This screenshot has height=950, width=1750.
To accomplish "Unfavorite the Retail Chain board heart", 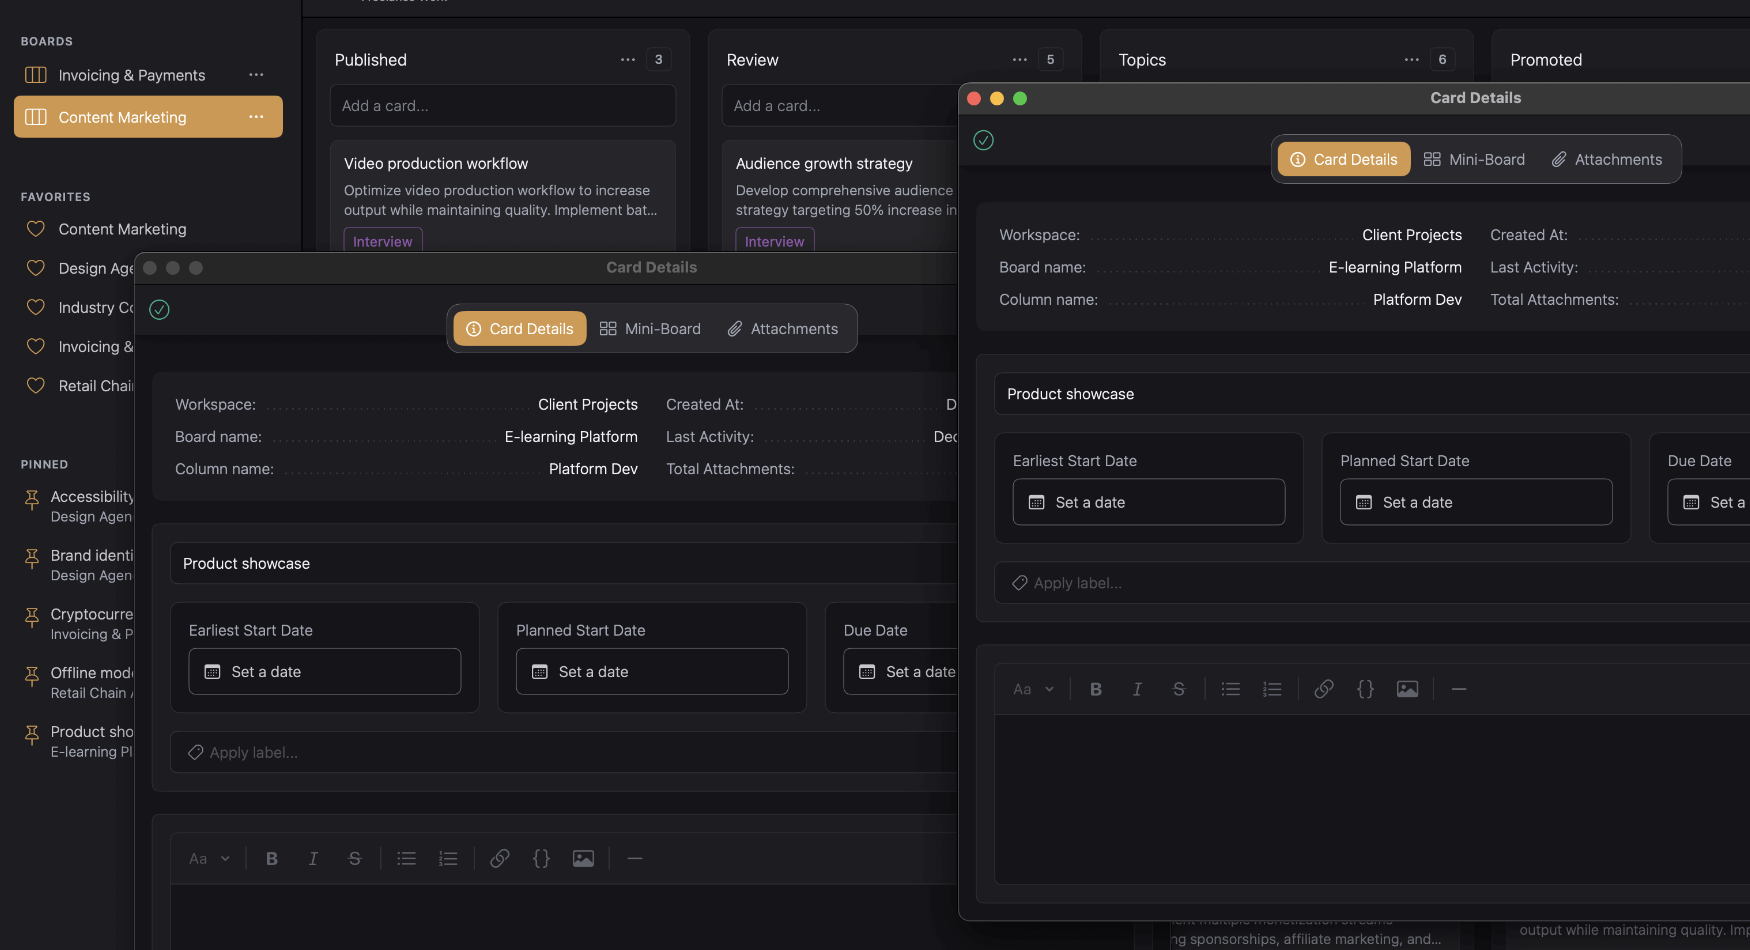I will pyautogui.click(x=35, y=385).
